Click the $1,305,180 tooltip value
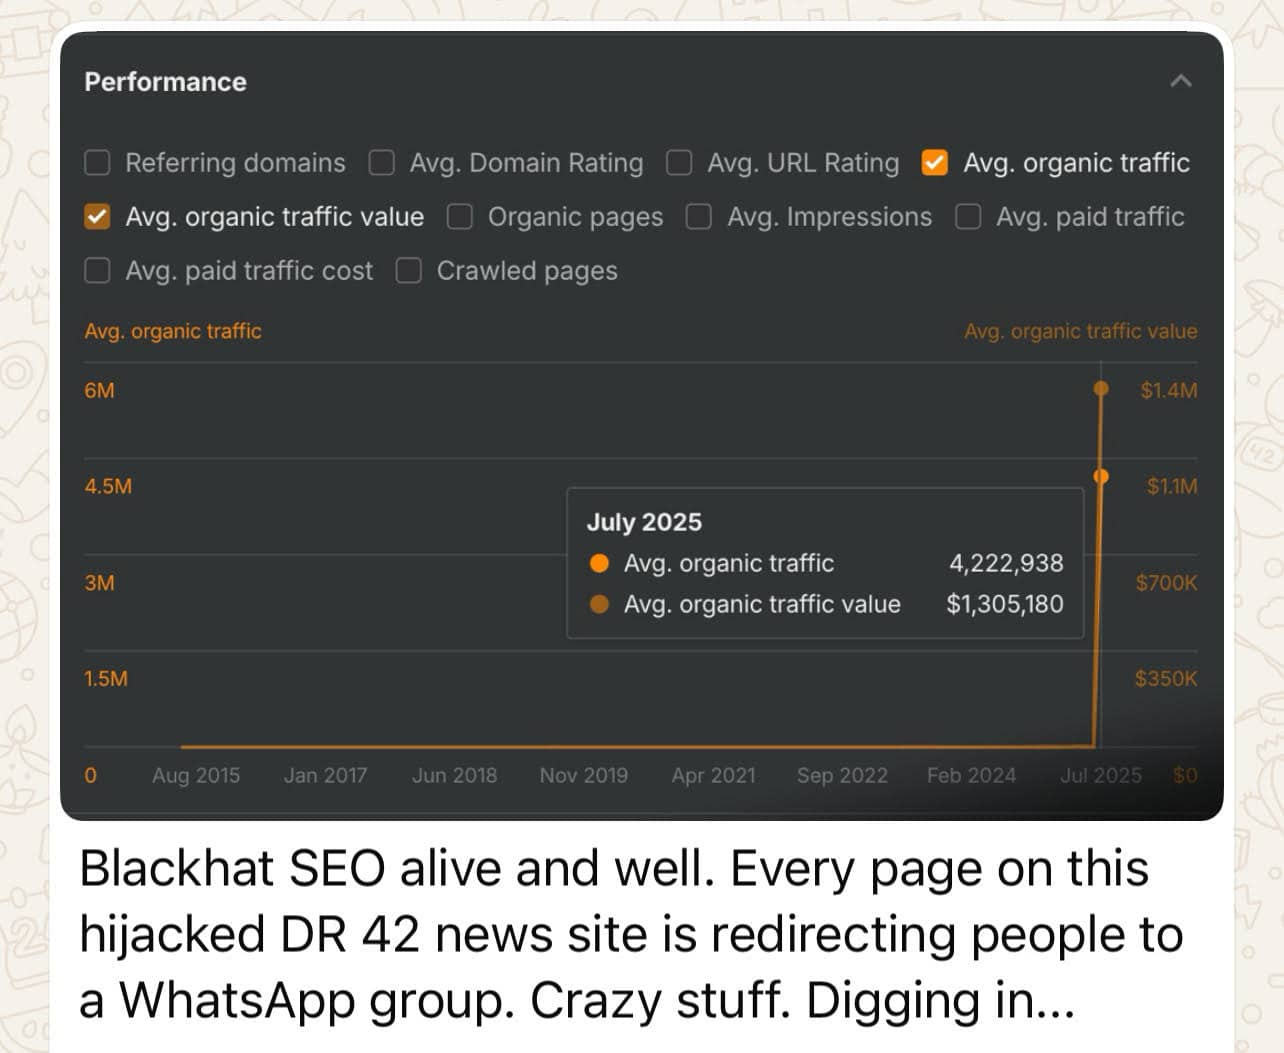Viewport: 1284px width, 1053px height. [1005, 604]
